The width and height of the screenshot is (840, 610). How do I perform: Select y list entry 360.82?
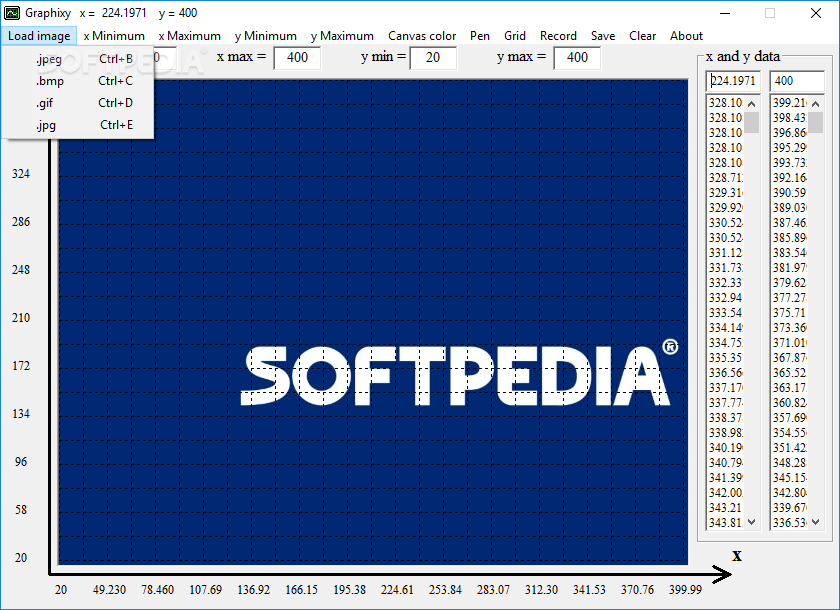(x=790, y=403)
